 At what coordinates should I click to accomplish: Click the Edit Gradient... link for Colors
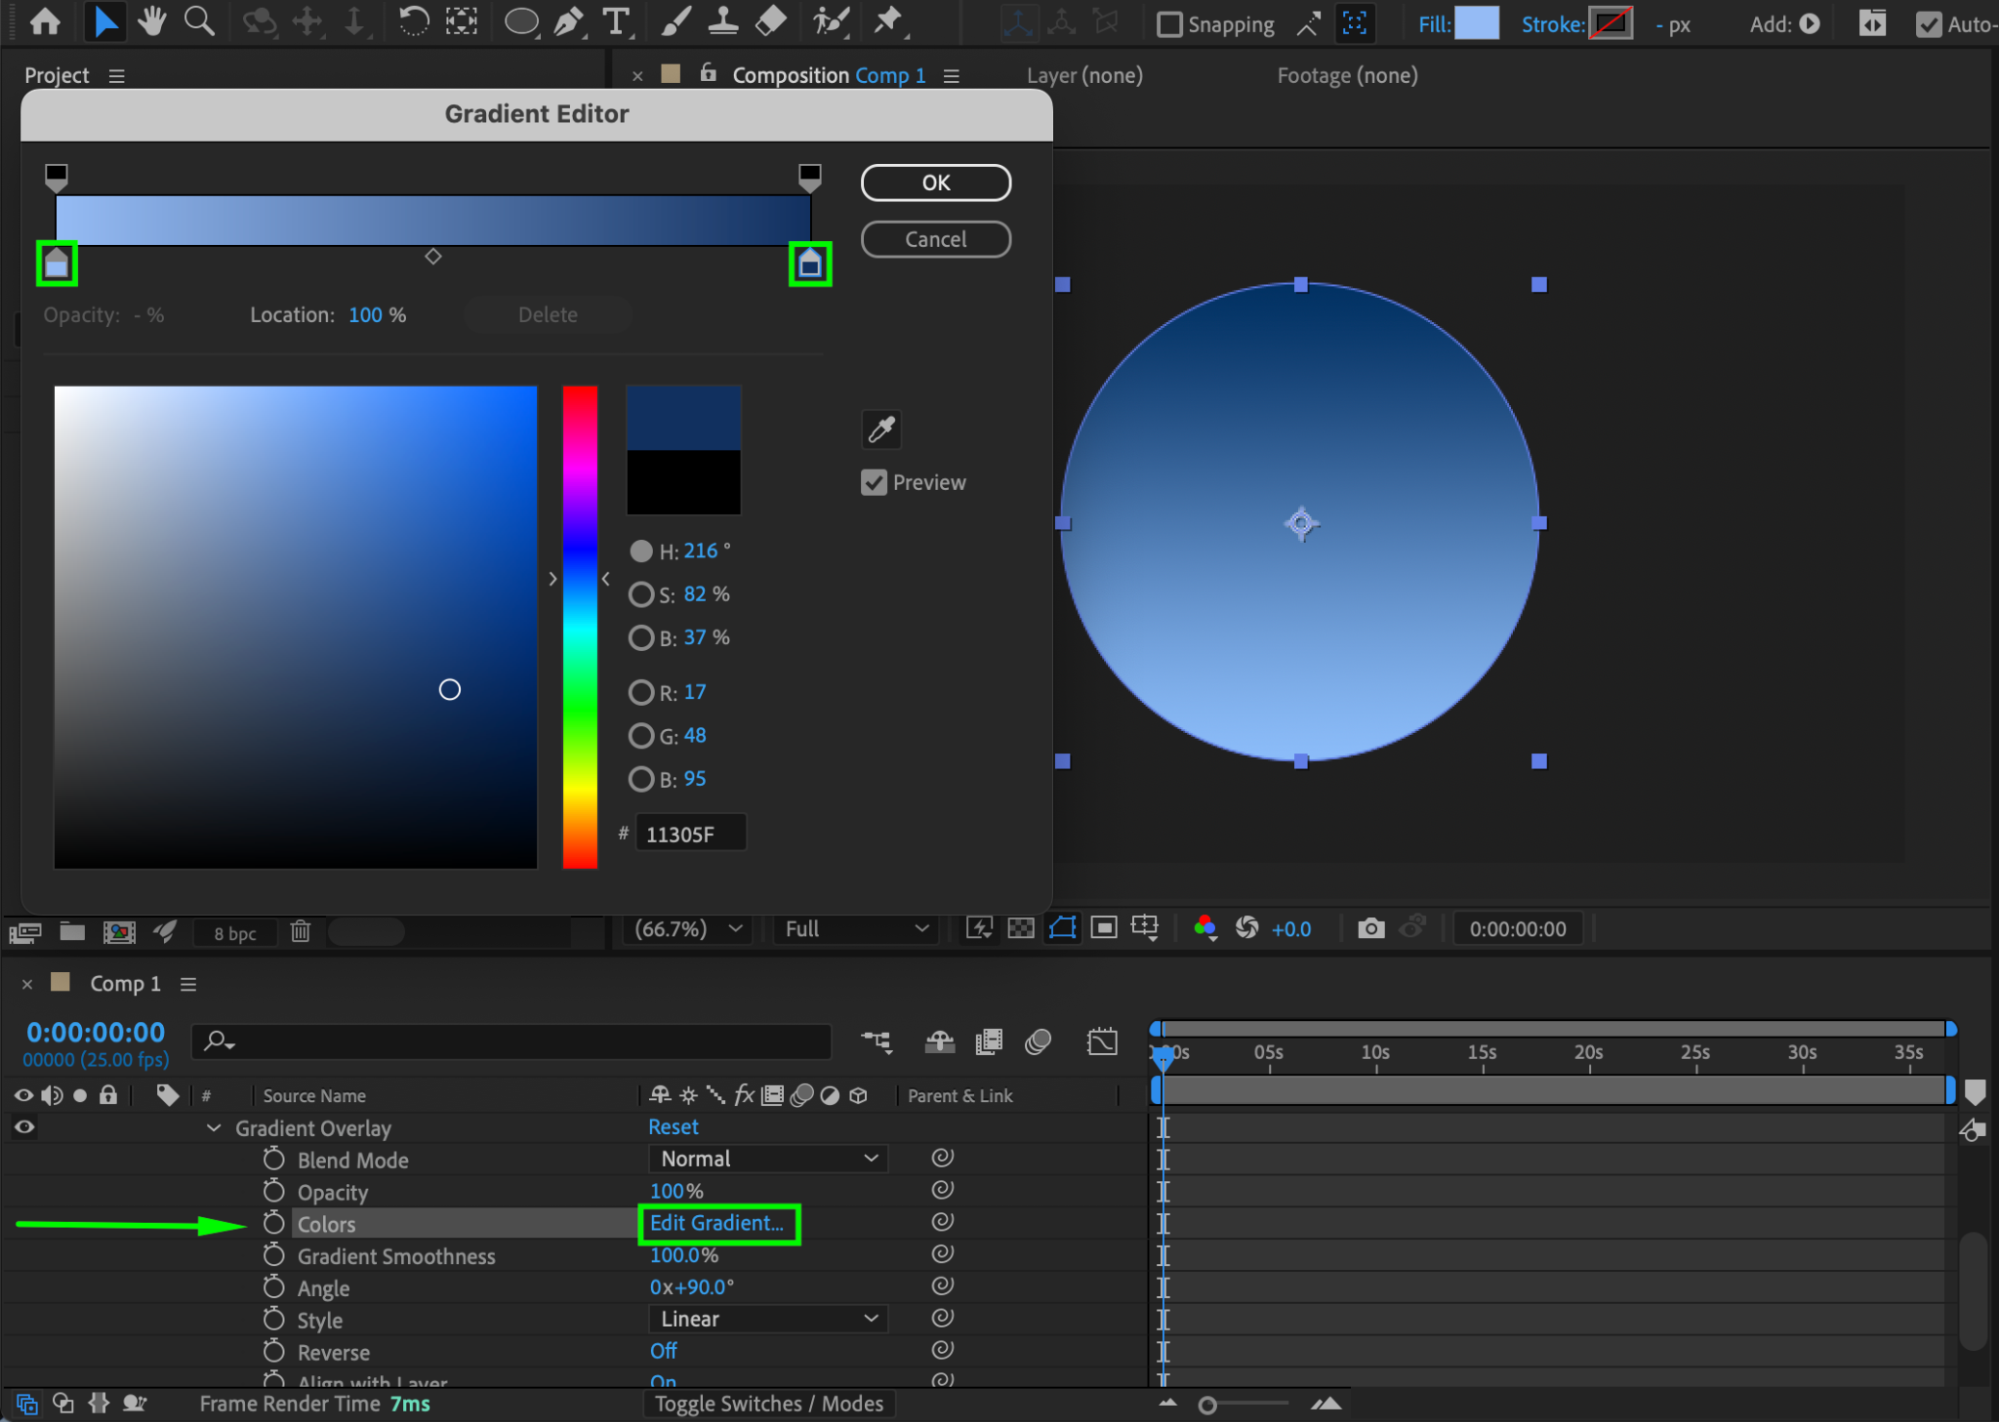coord(717,1223)
